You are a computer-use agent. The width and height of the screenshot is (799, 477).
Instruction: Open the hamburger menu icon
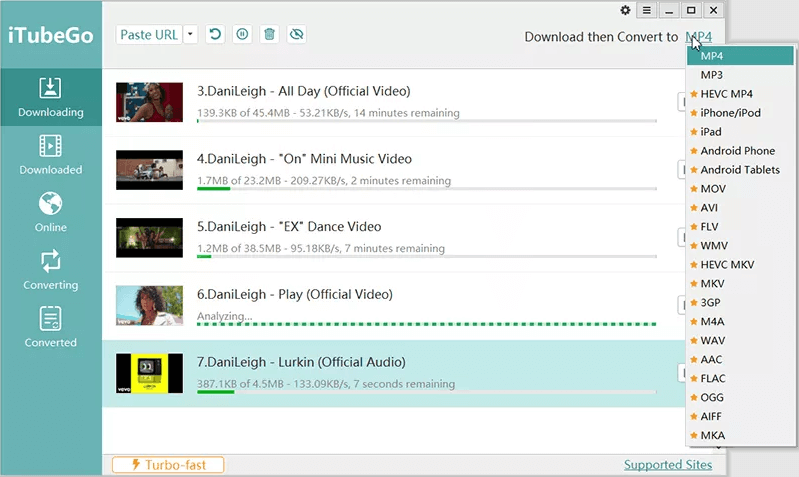pyautogui.click(x=647, y=10)
